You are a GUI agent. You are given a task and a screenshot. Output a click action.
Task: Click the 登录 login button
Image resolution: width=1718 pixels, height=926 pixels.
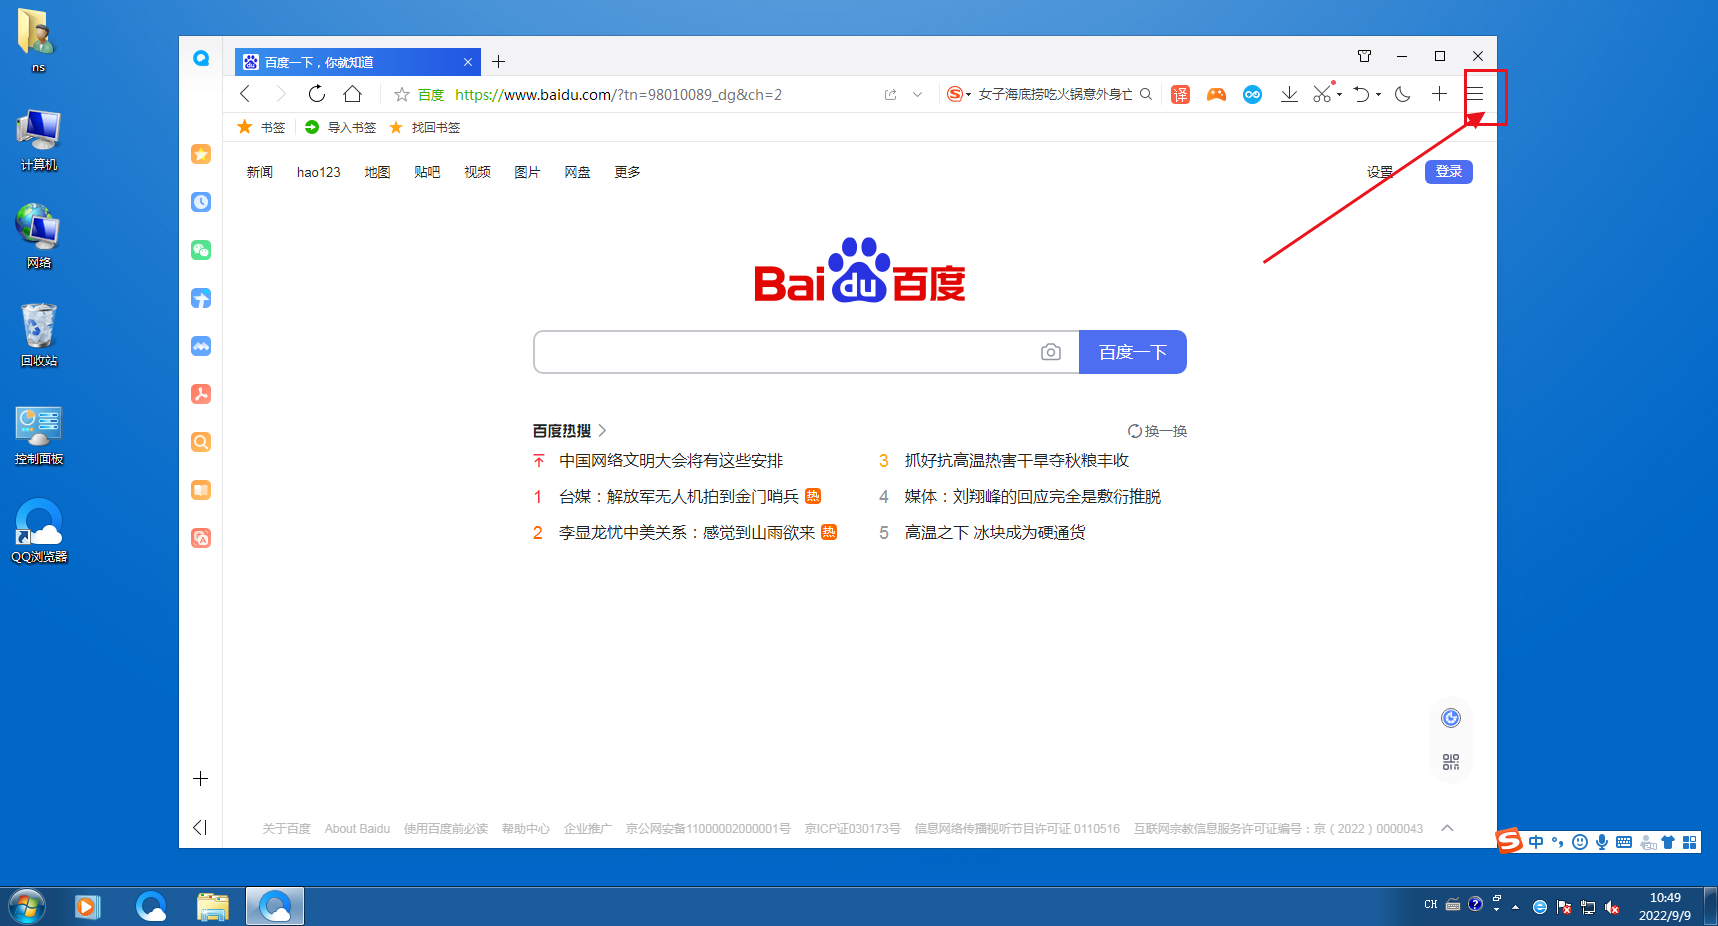1449,171
